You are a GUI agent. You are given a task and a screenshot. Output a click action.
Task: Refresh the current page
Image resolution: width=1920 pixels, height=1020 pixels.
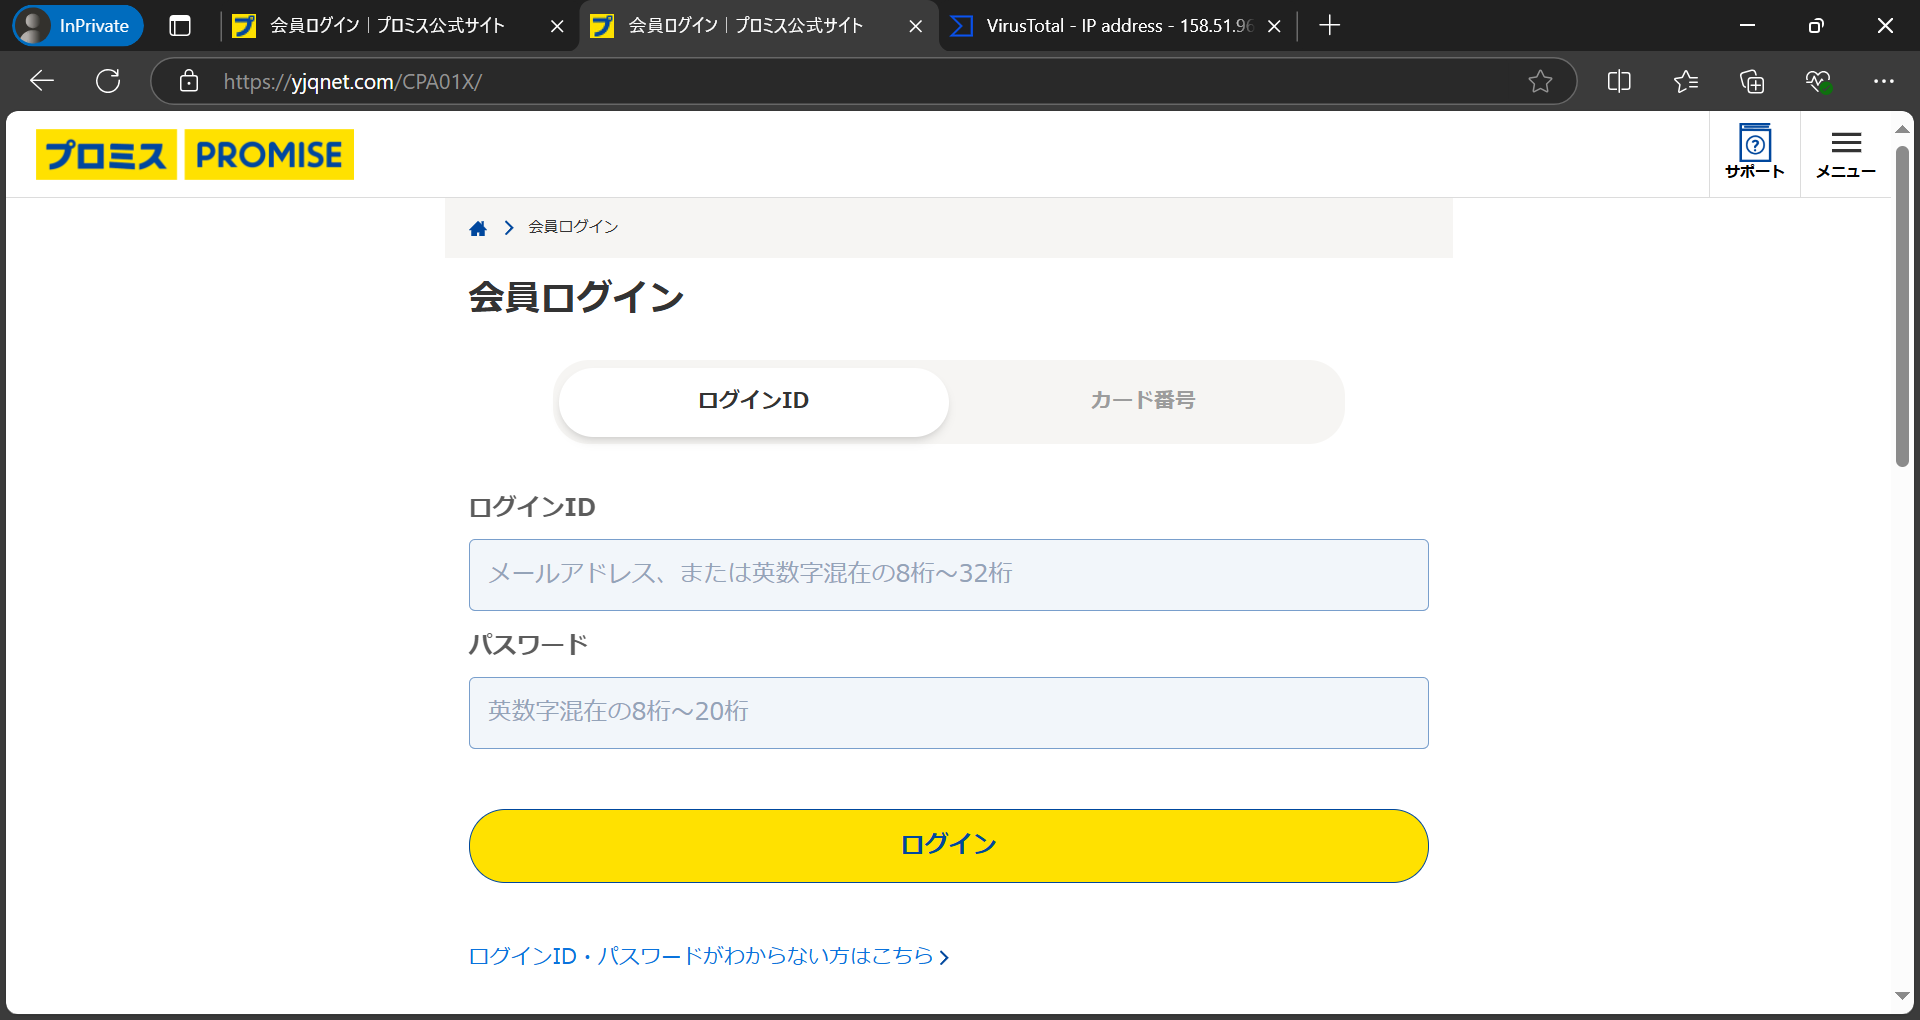(x=108, y=81)
